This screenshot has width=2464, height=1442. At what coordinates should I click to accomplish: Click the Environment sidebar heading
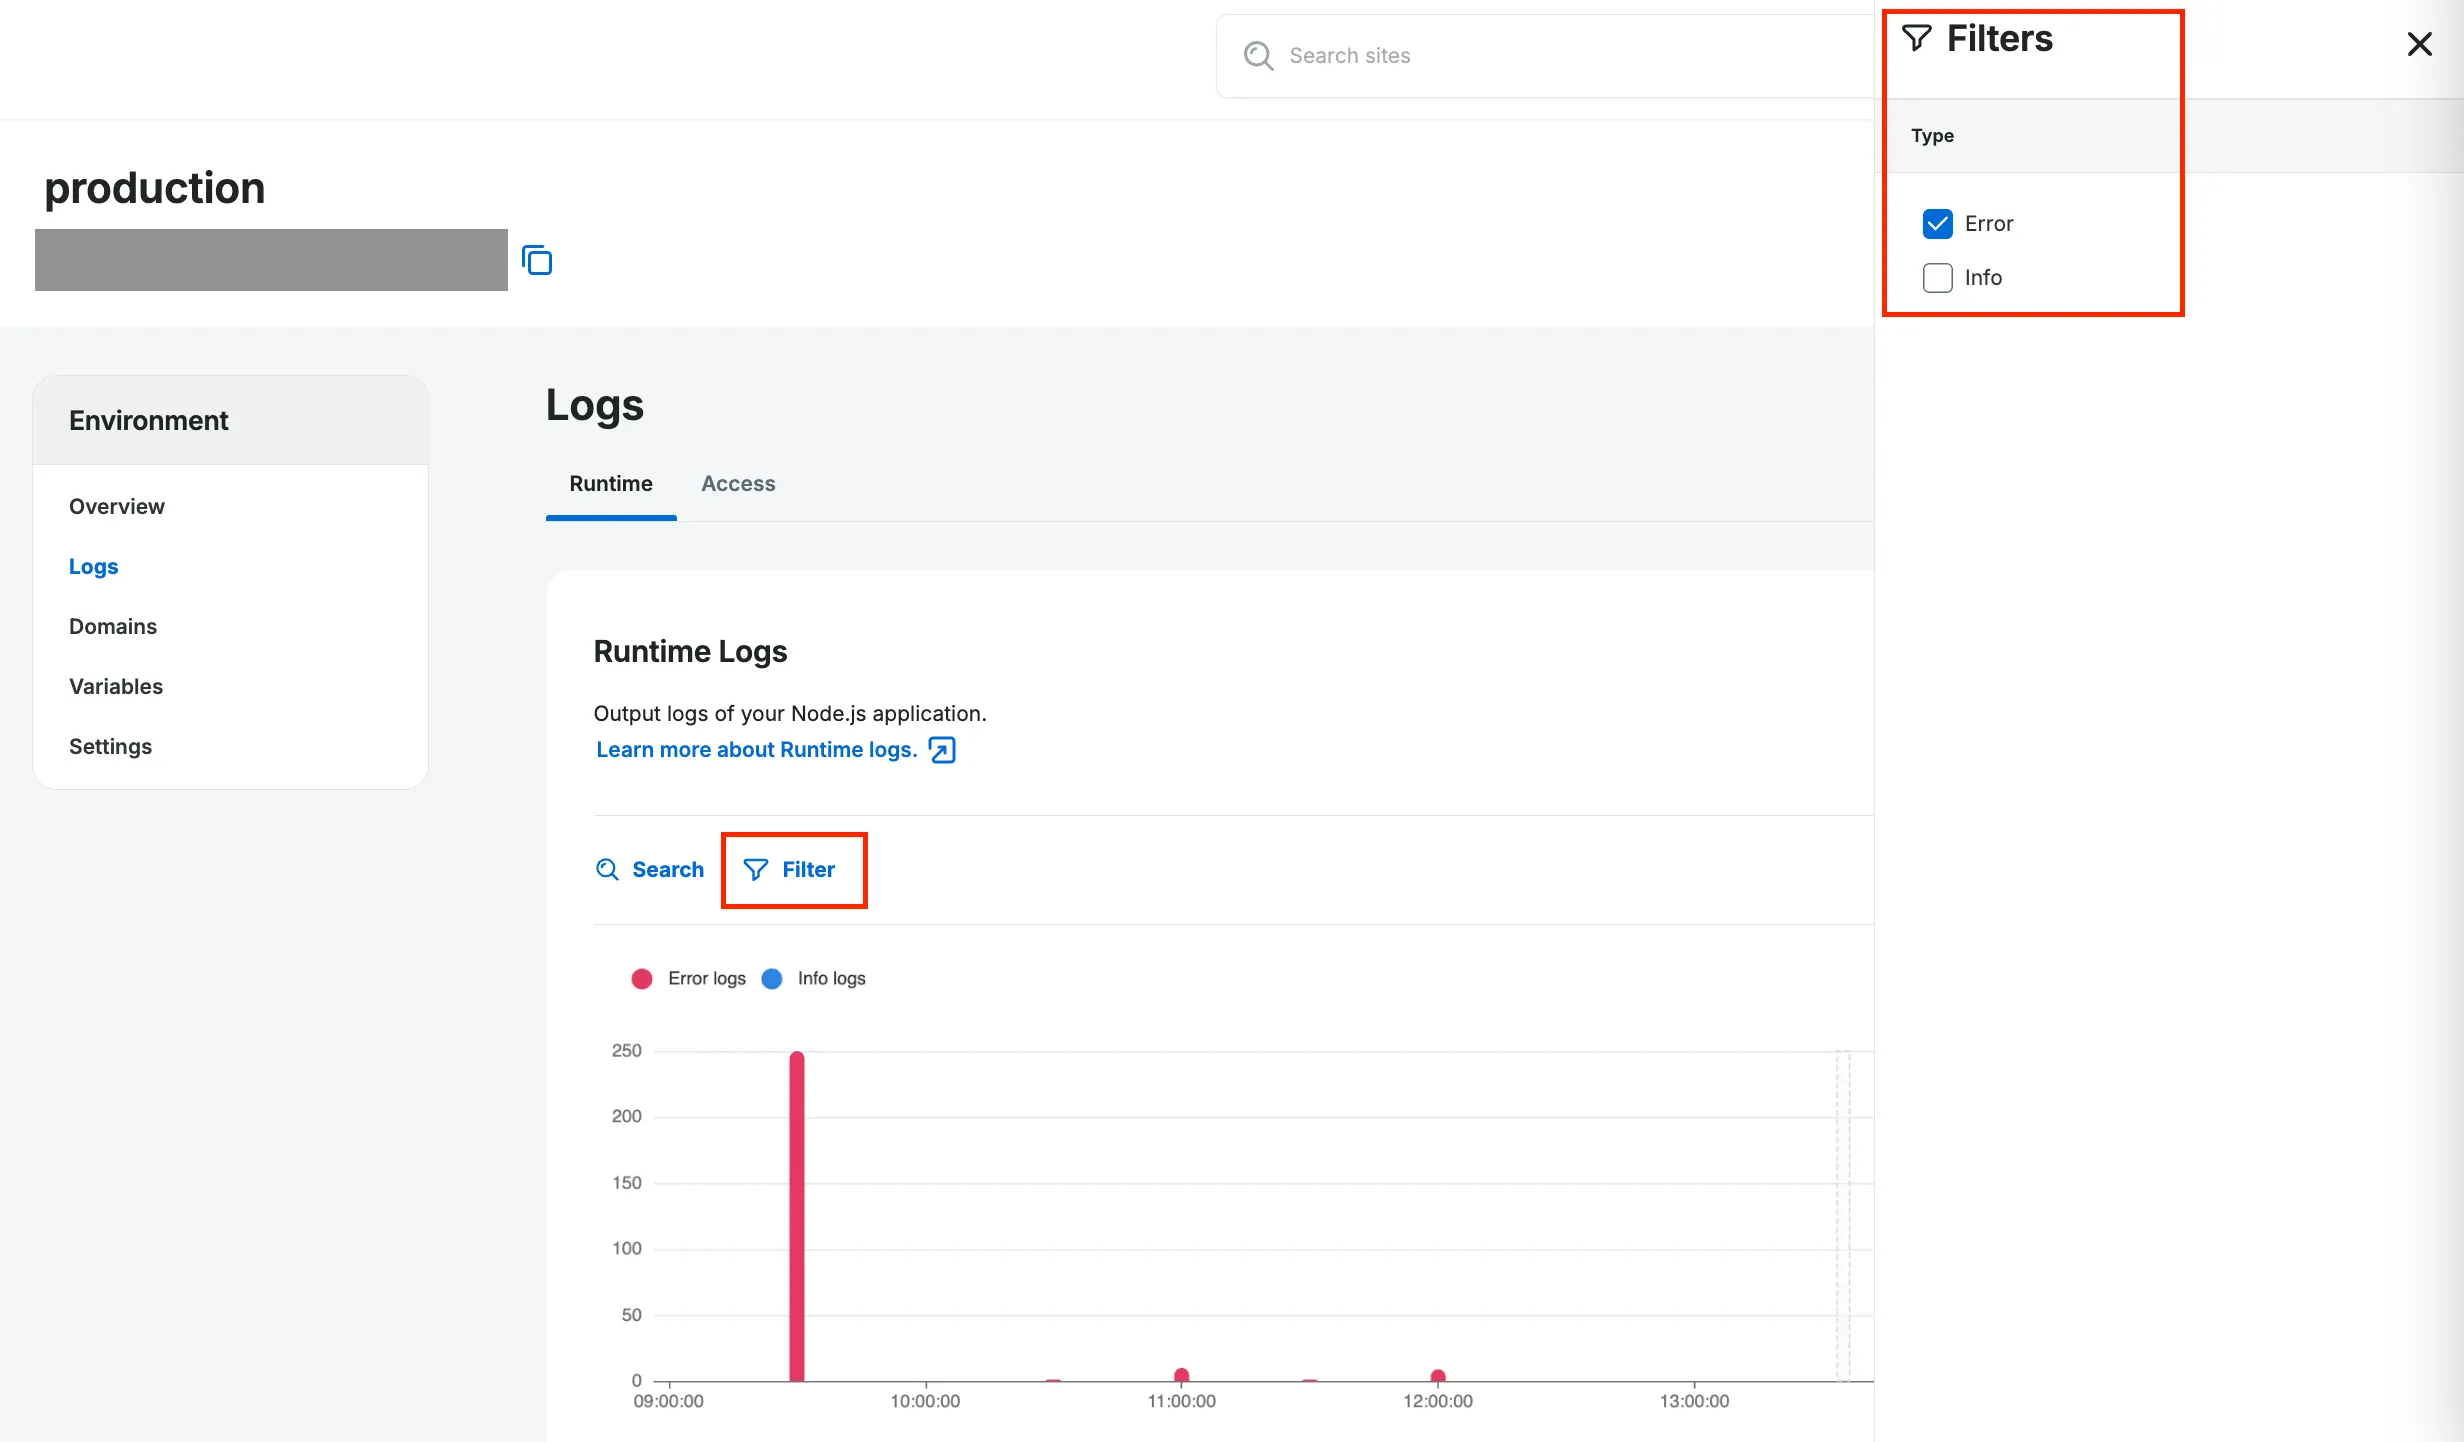149,421
